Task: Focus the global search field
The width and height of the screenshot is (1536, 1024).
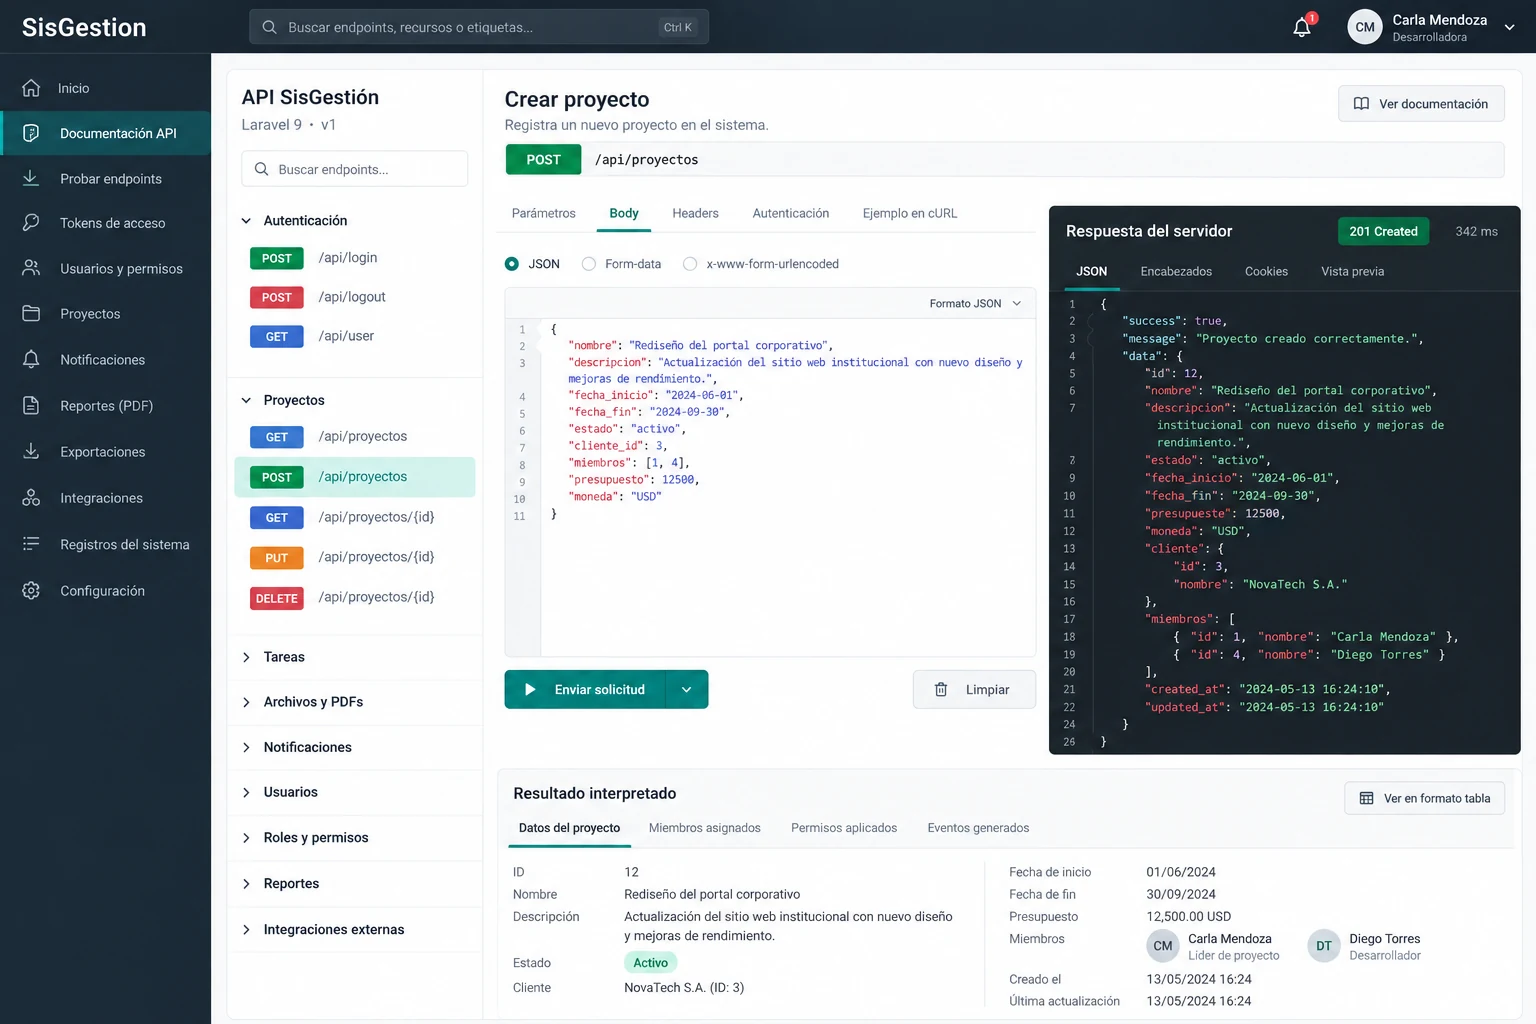Action: [479, 27]
